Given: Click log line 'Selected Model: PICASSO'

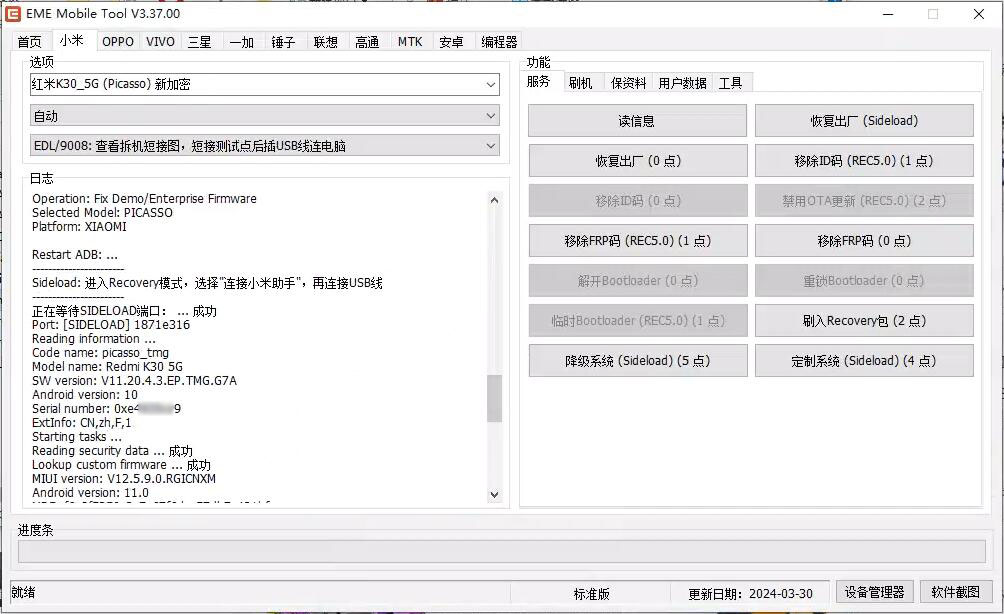Looking at the screenshot, I should point(102,213).
